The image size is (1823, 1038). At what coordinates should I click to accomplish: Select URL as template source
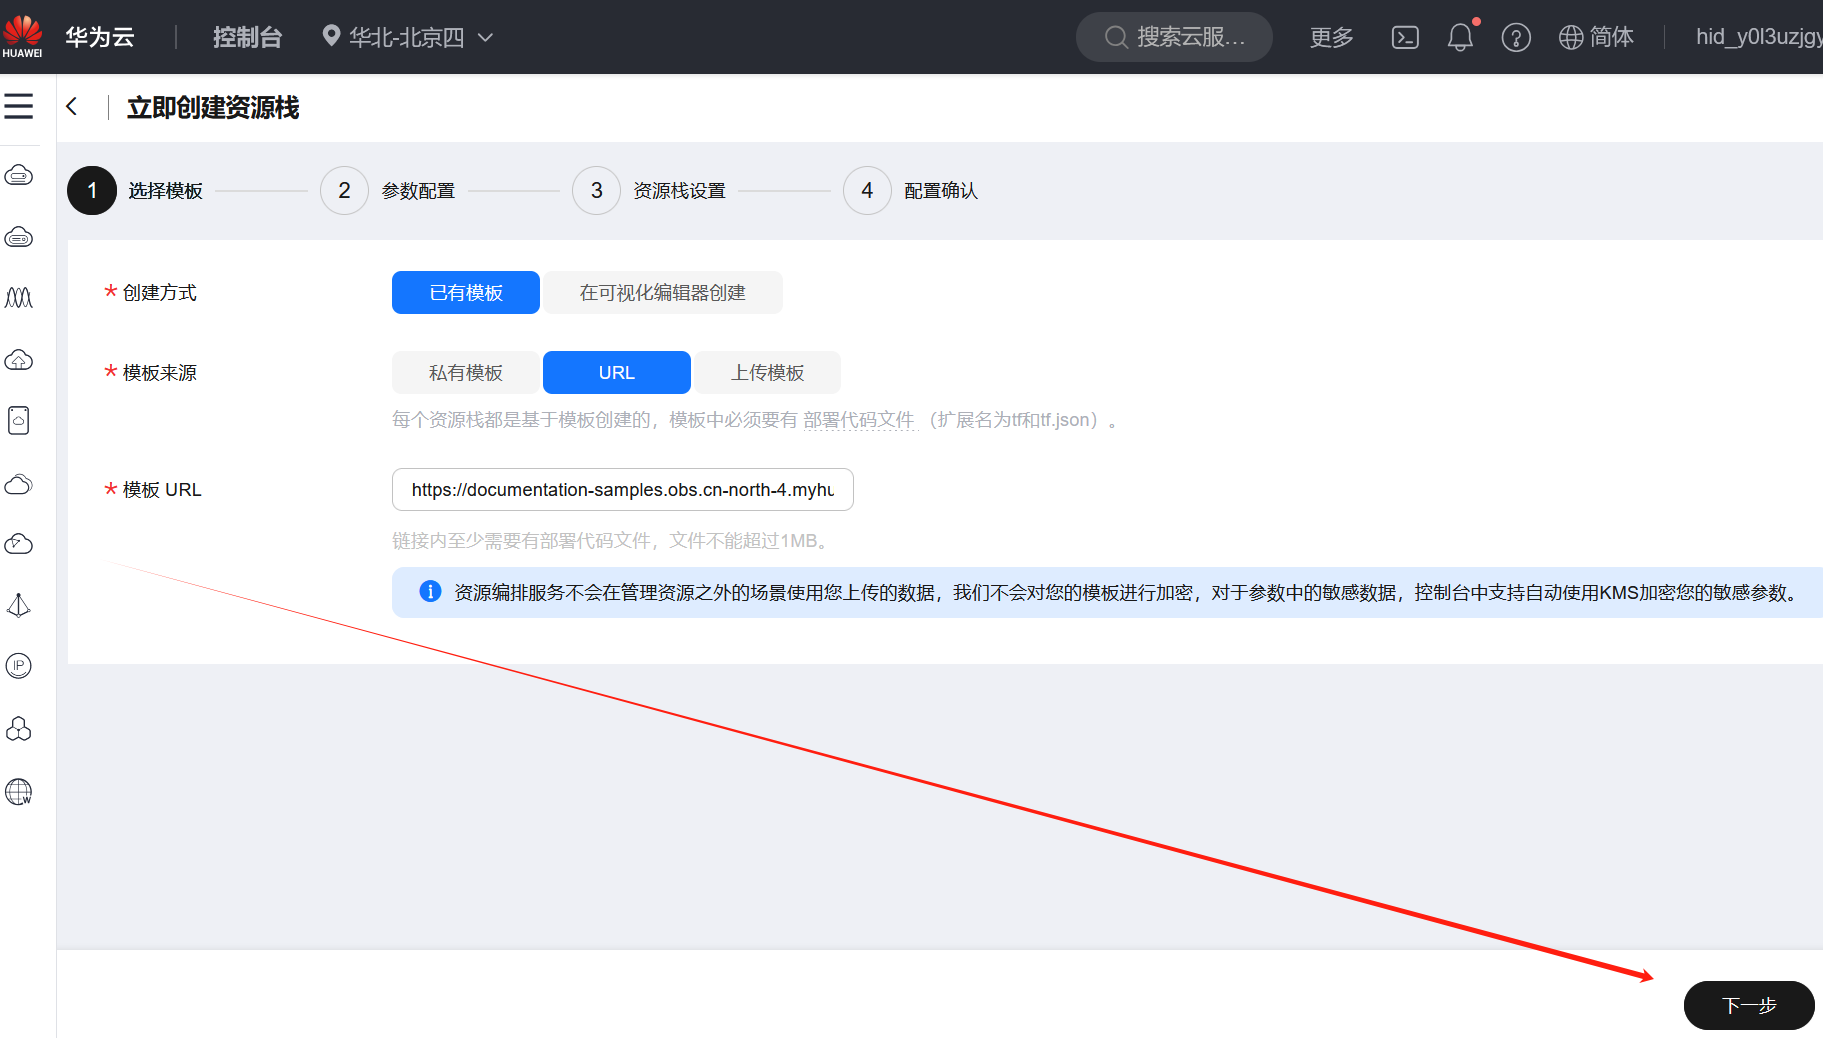pyautogui.click(x=617, y=372)
